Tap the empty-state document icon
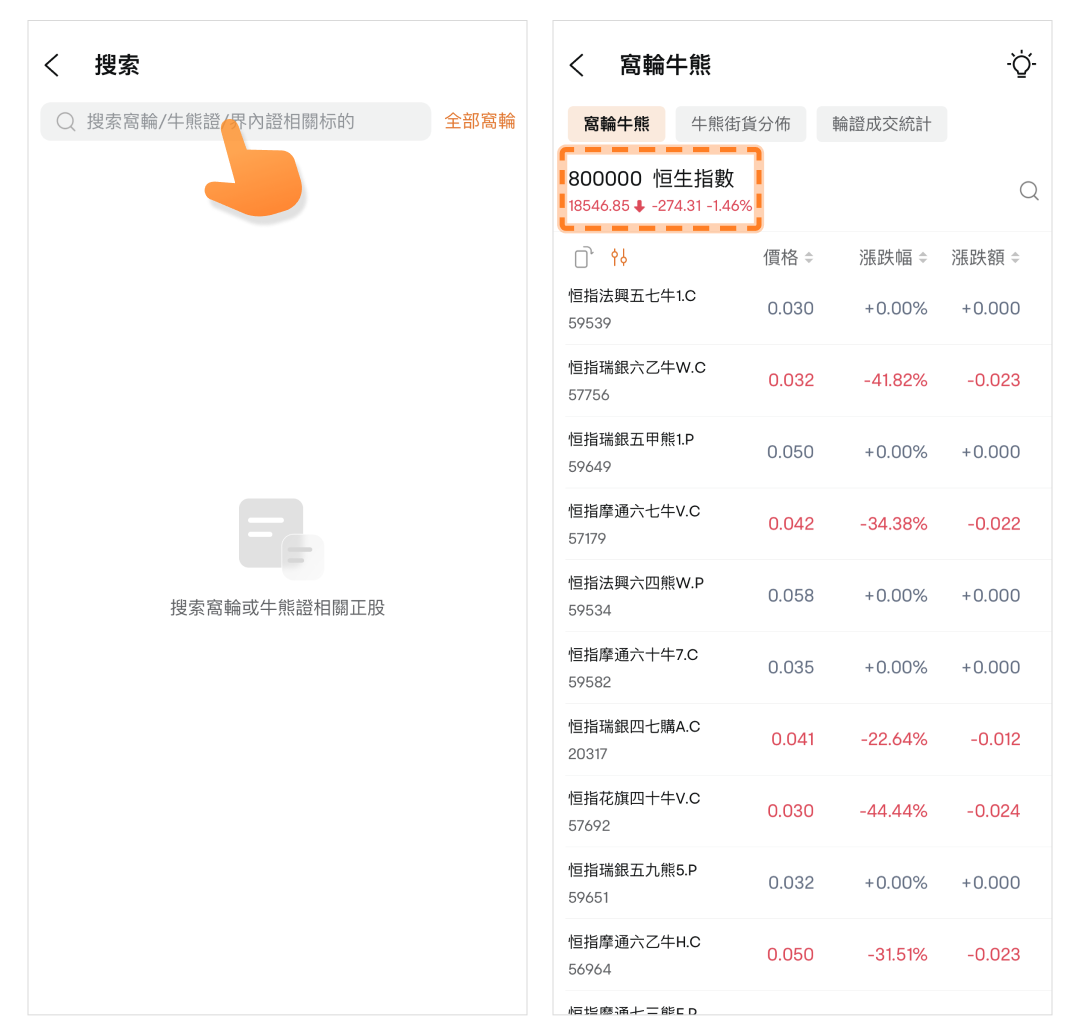Image resolution: width=1080 pixels, height=1036 pixels. (279, 539)
